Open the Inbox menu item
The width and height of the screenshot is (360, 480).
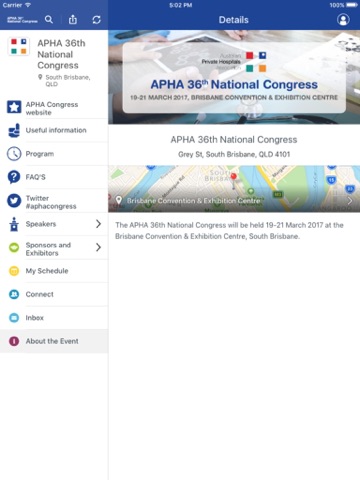pyautogui.click(x=54, y=318)
